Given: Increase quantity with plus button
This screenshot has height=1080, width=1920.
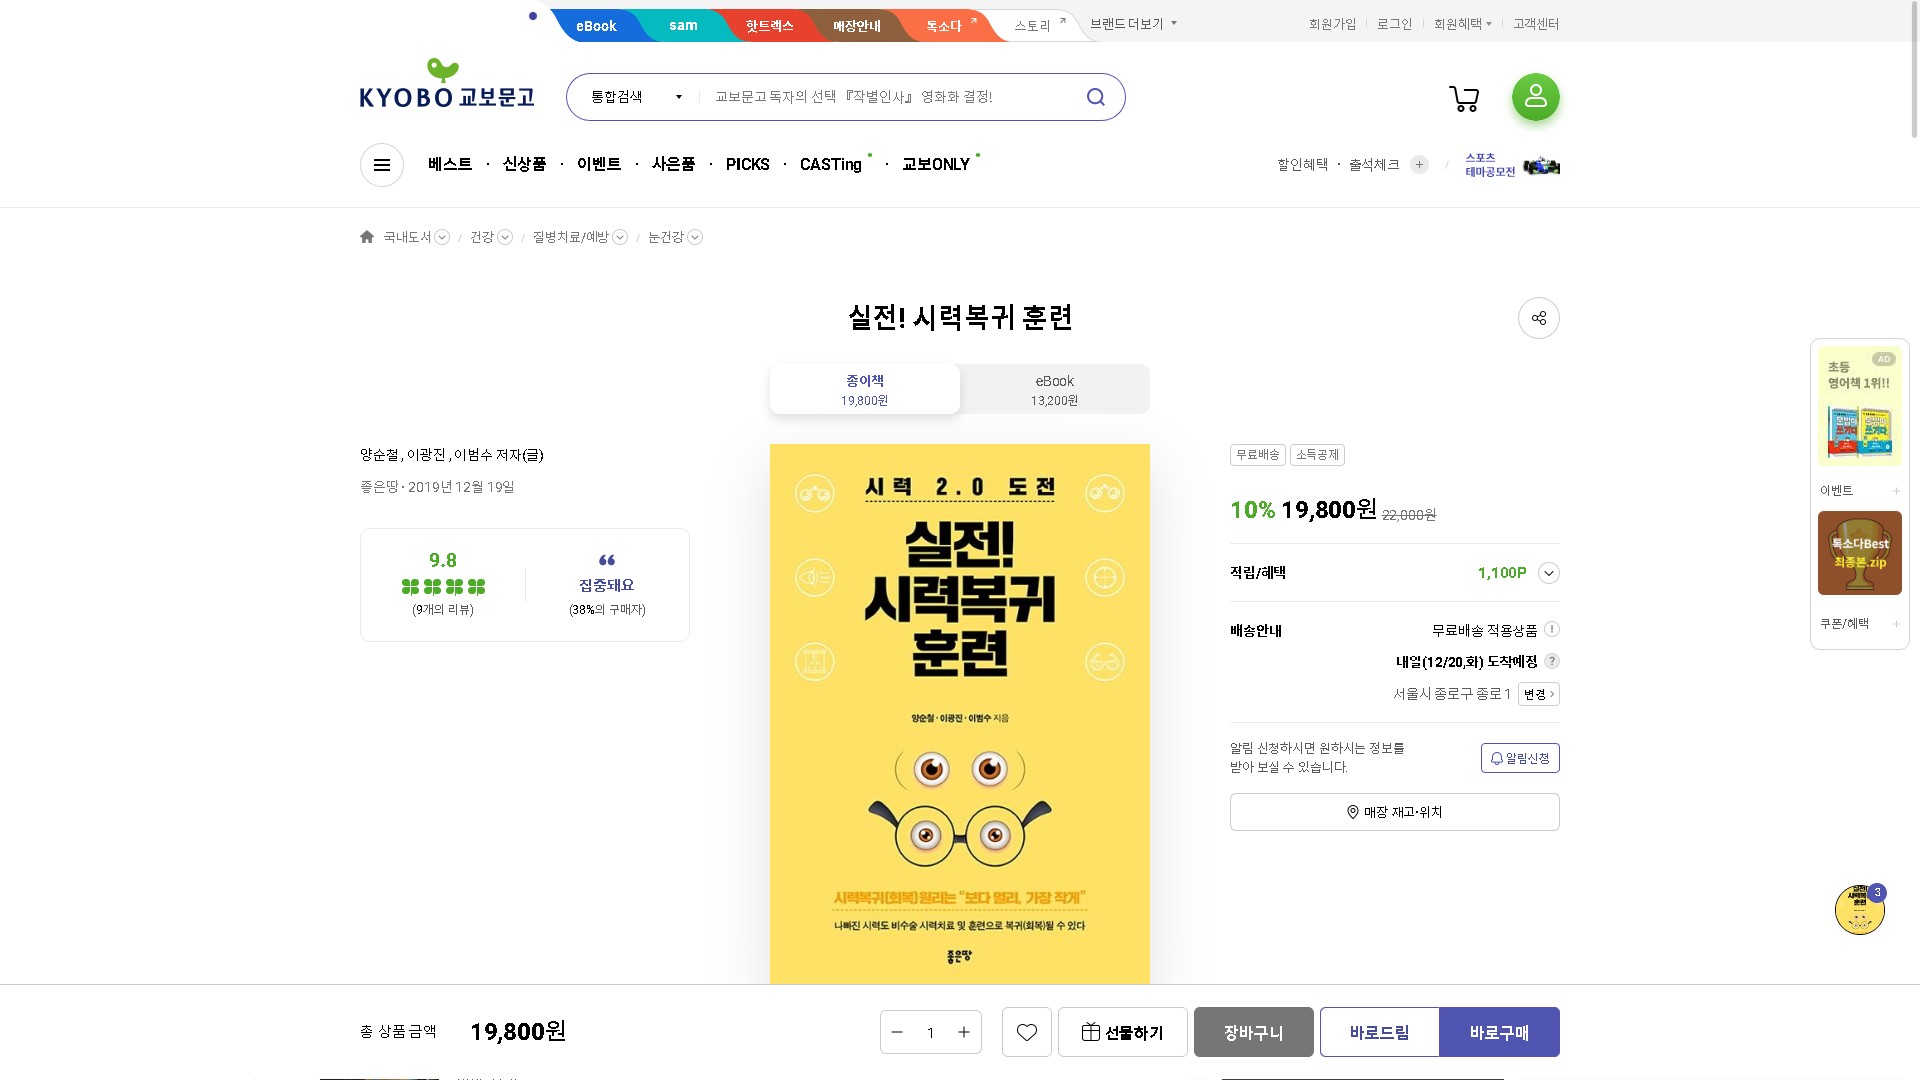Looking at the screenshot, I should coord(964,1032).
